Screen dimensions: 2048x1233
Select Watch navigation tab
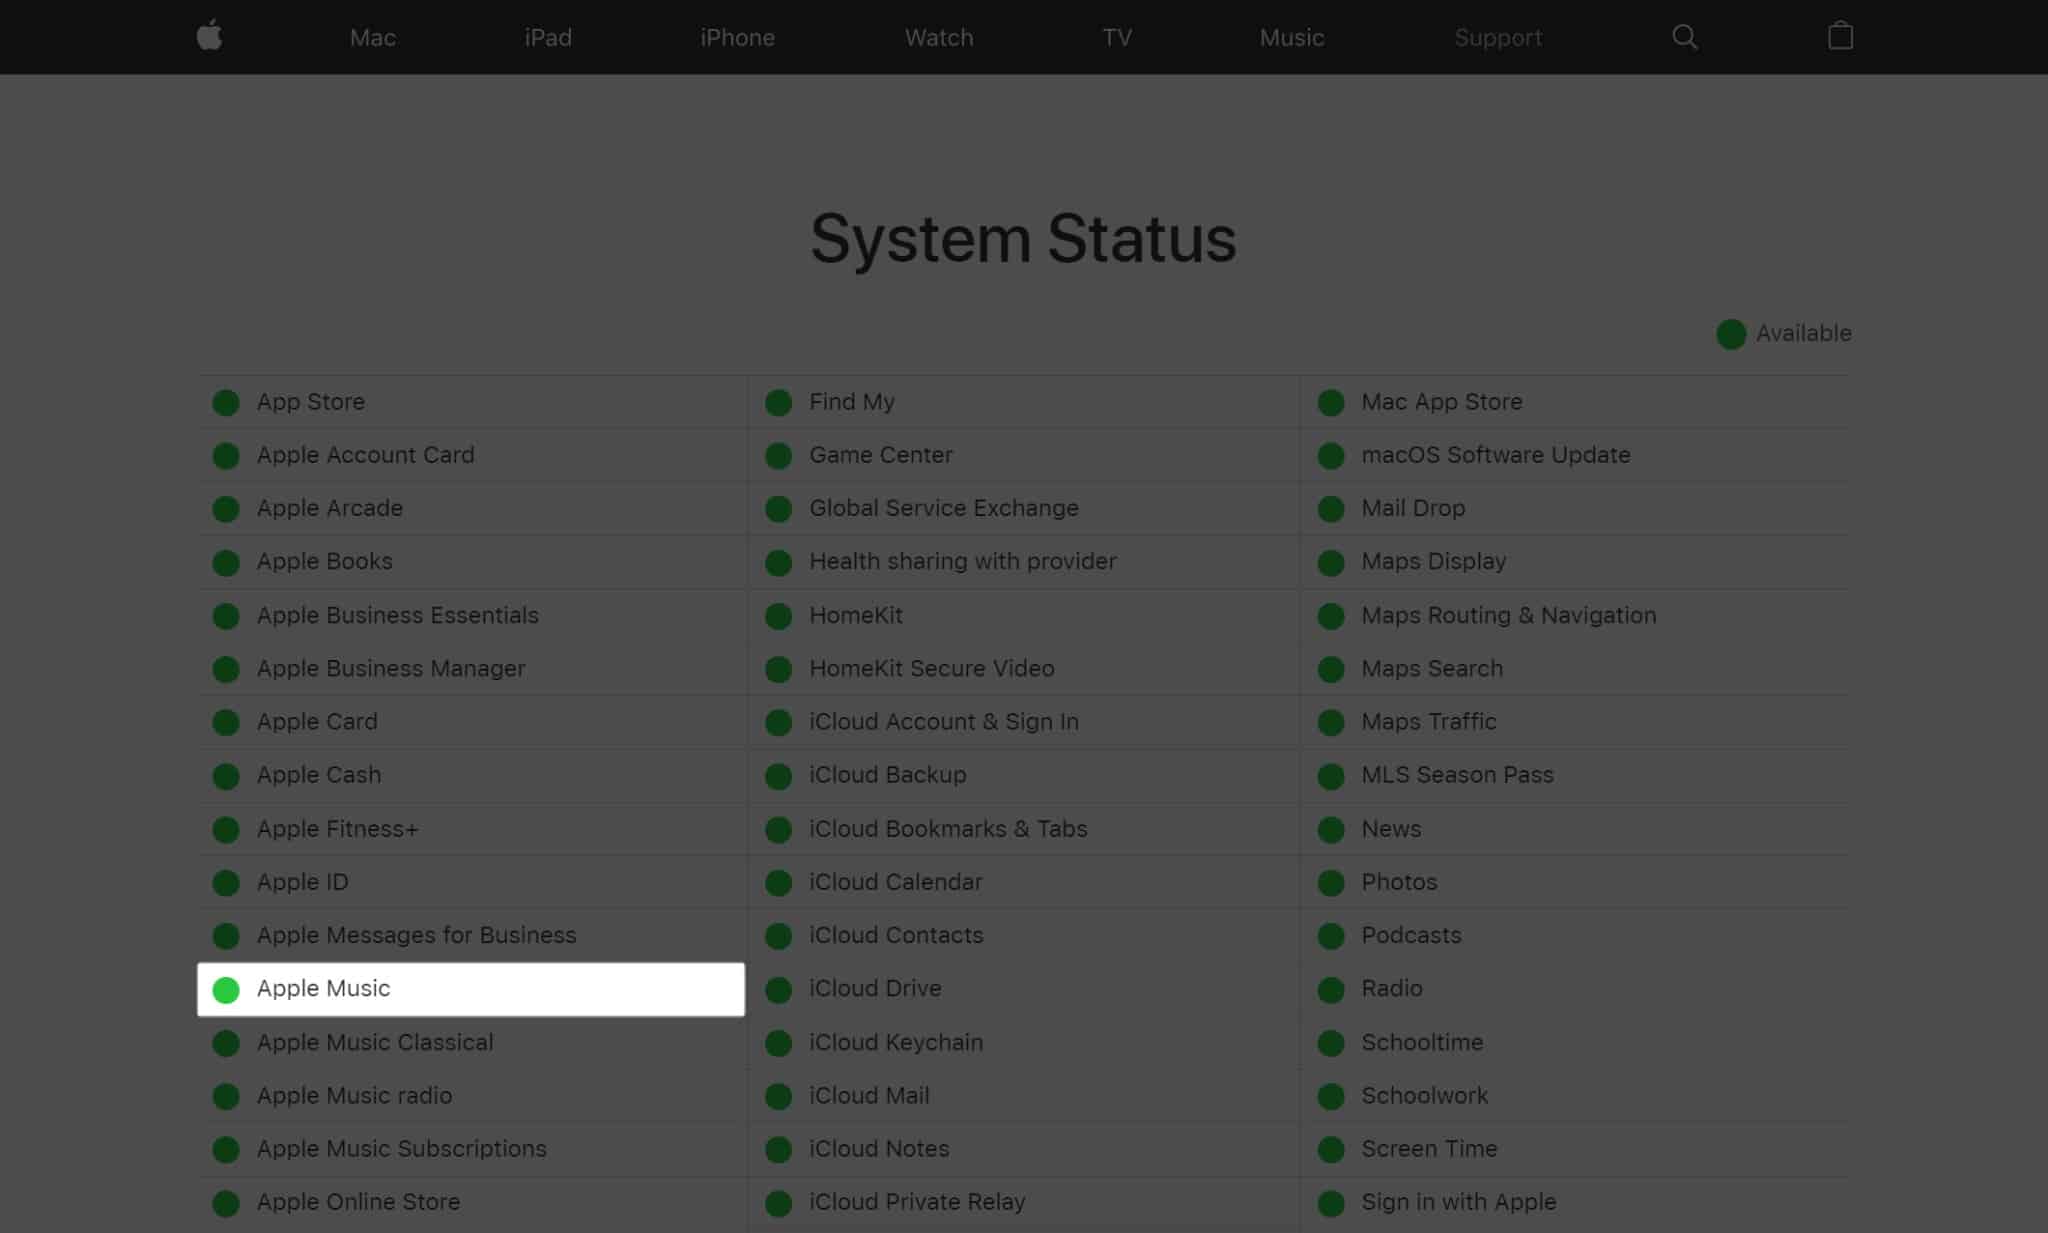pos(938,37)
